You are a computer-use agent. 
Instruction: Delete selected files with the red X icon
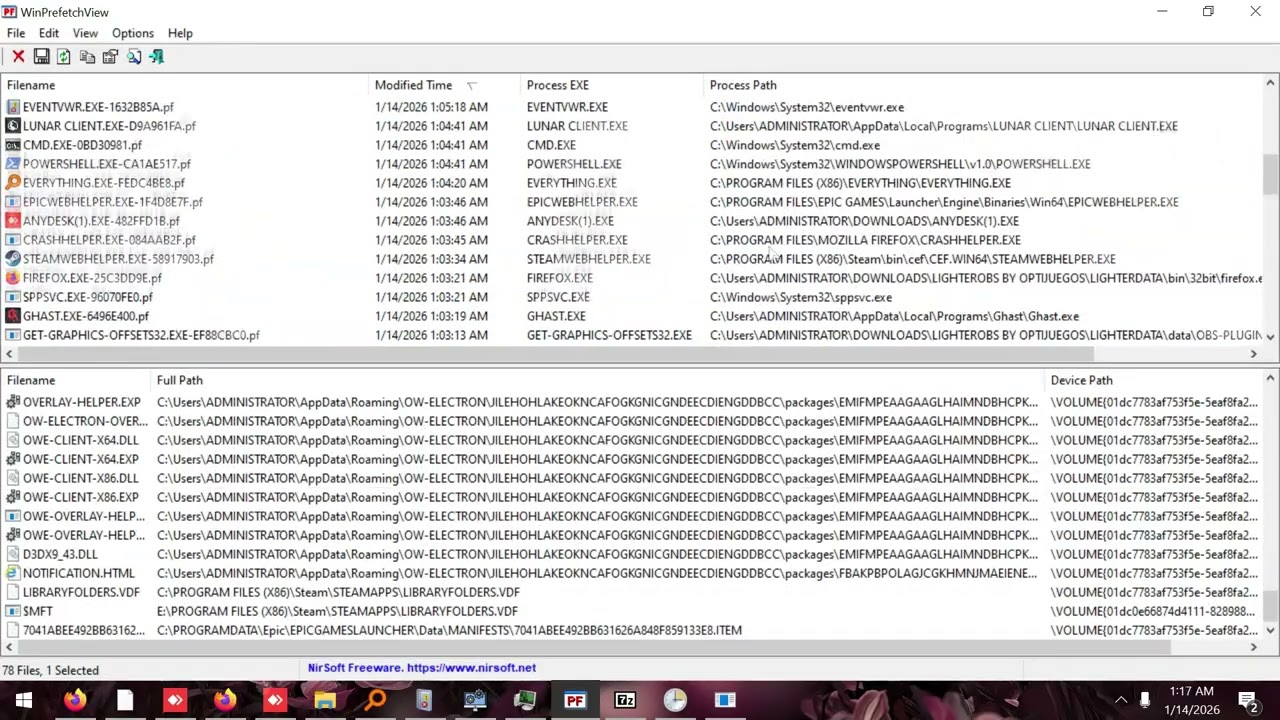coord(18,57)
